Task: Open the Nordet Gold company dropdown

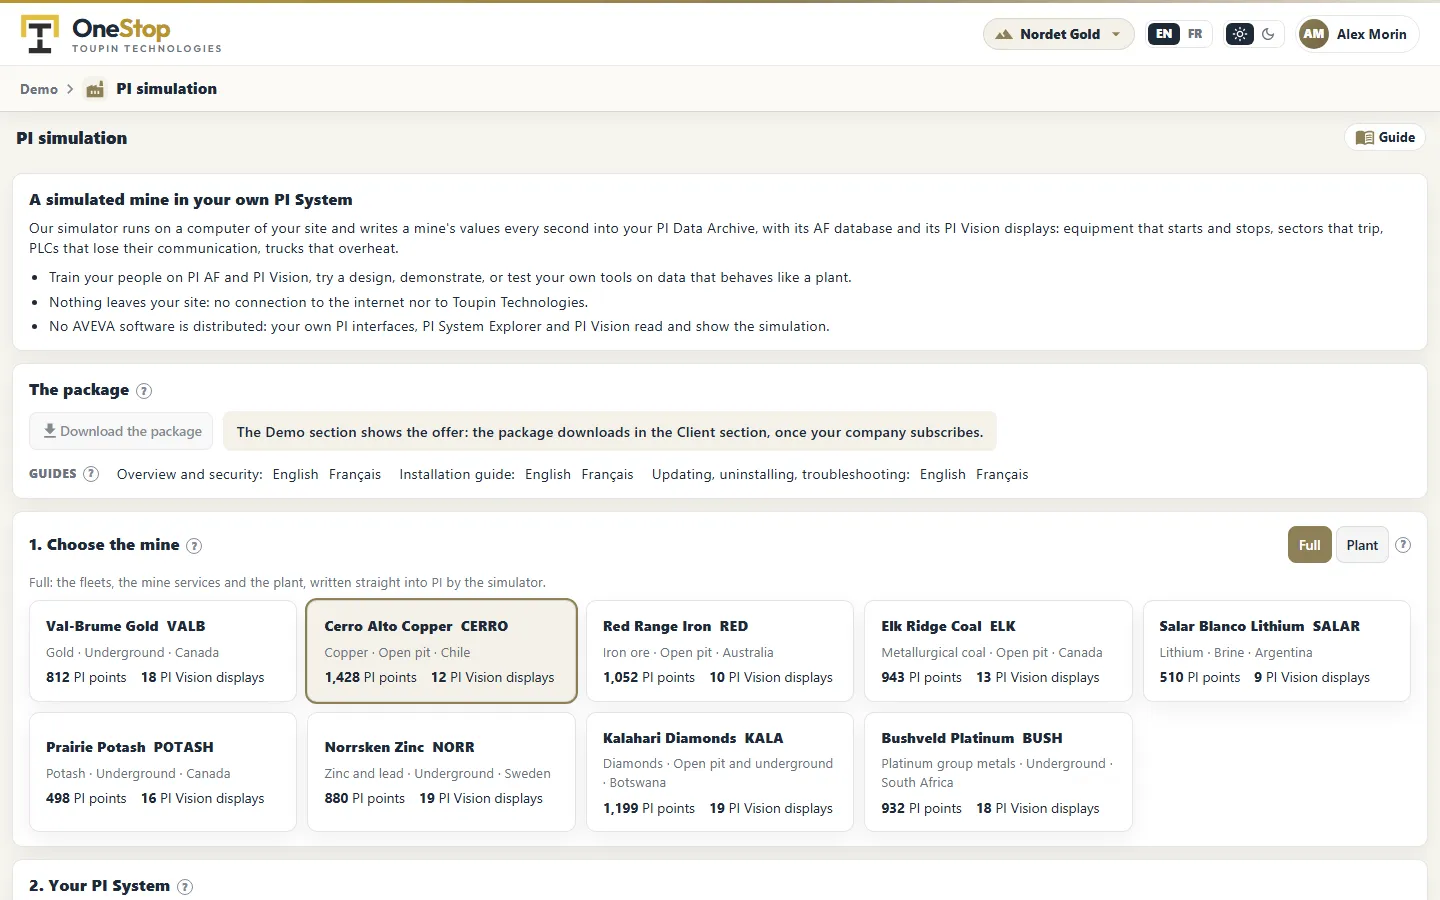Action: [x=1059, y=34]
